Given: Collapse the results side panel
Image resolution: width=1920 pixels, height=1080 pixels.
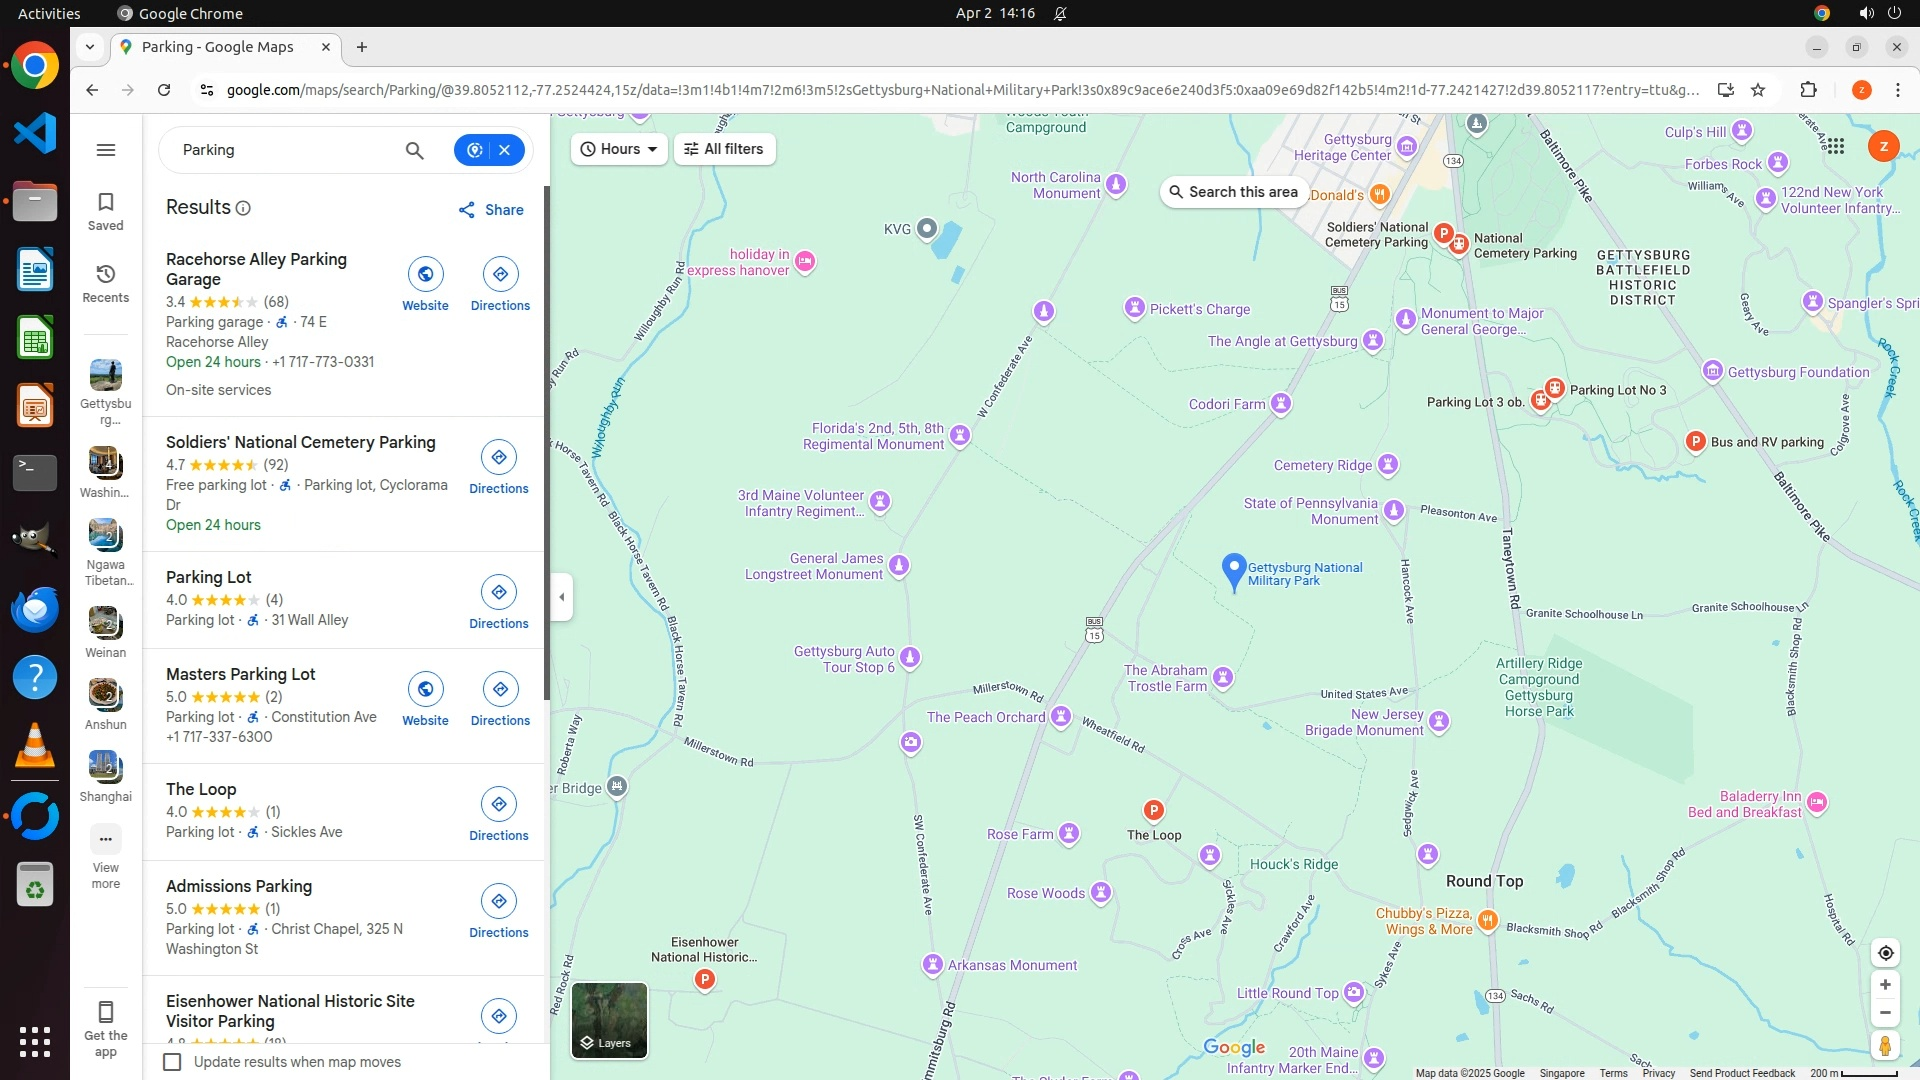Looking at the screenshot, I should pyautogui.click(x=562, y=597).
